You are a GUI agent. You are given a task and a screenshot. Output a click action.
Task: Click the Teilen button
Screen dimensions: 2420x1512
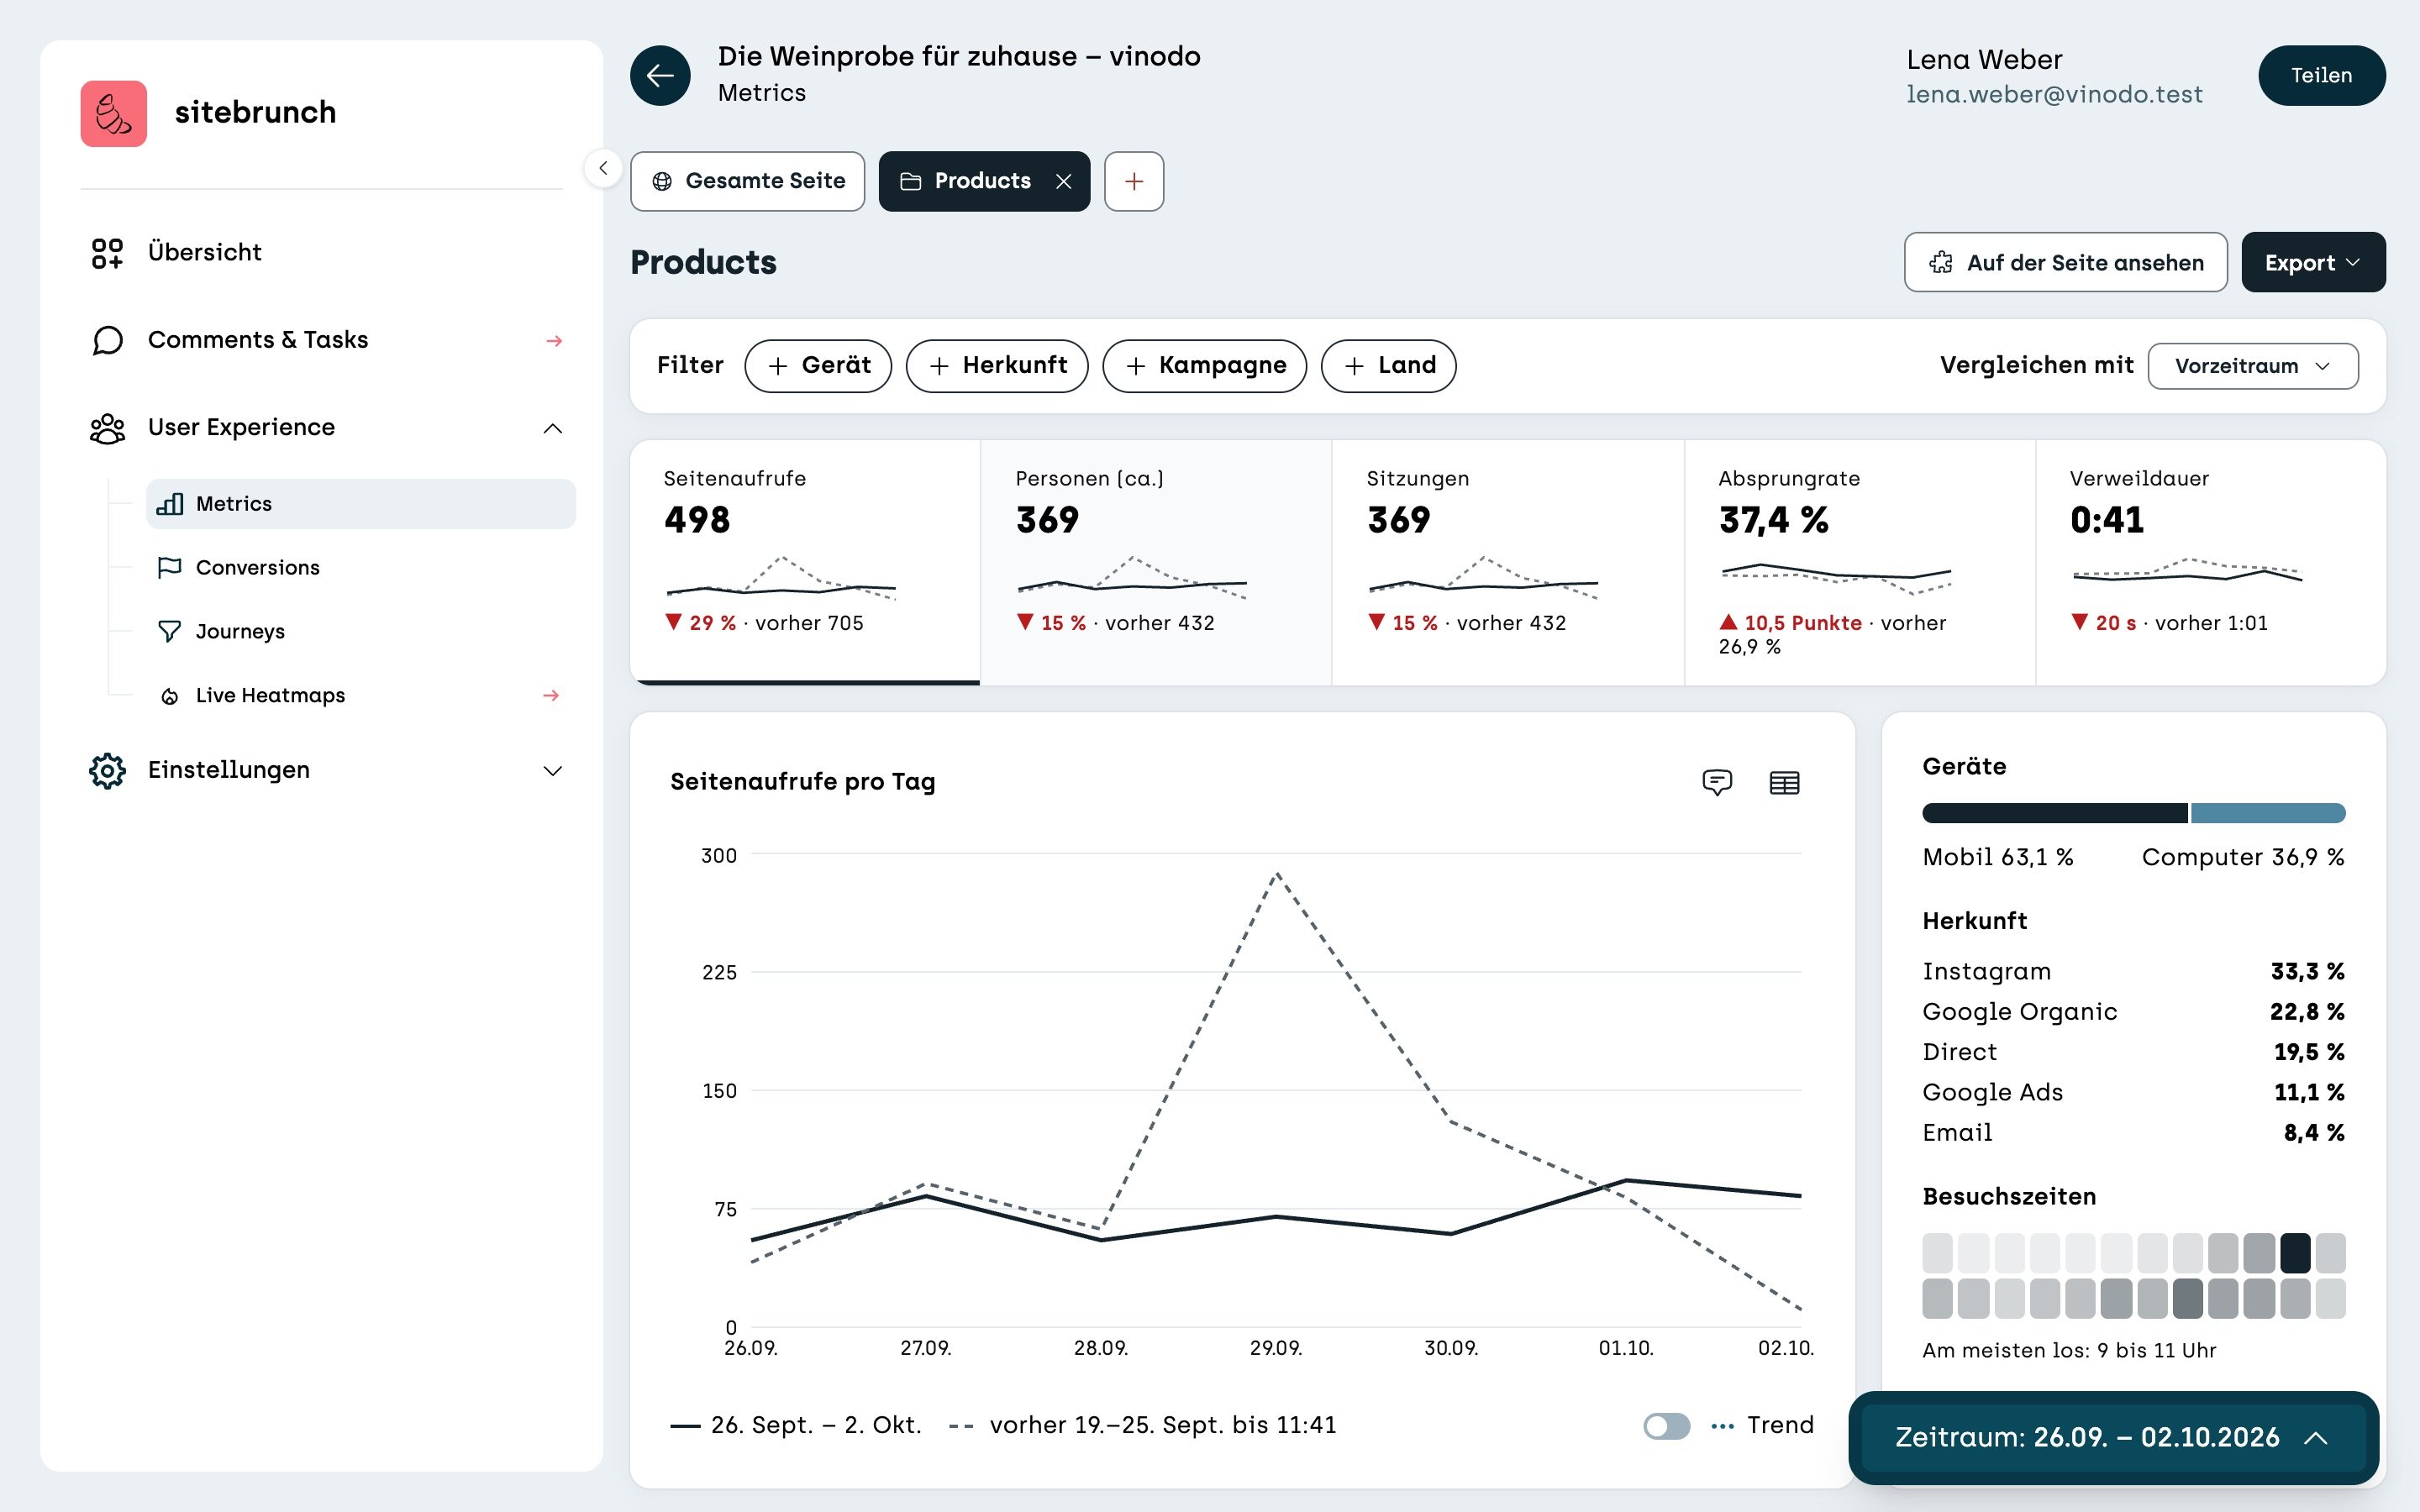tap(2321, 75)
